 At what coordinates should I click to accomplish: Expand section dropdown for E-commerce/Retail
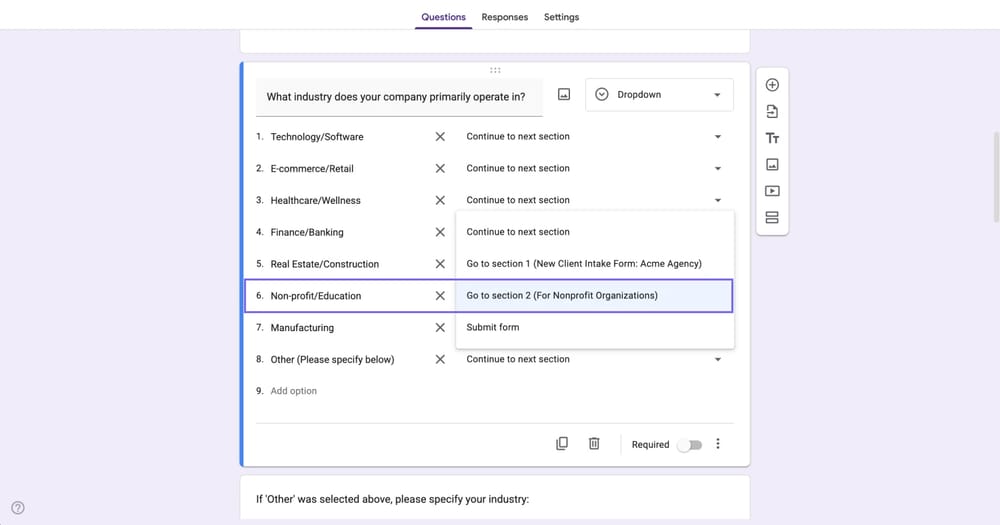[717, 169]
